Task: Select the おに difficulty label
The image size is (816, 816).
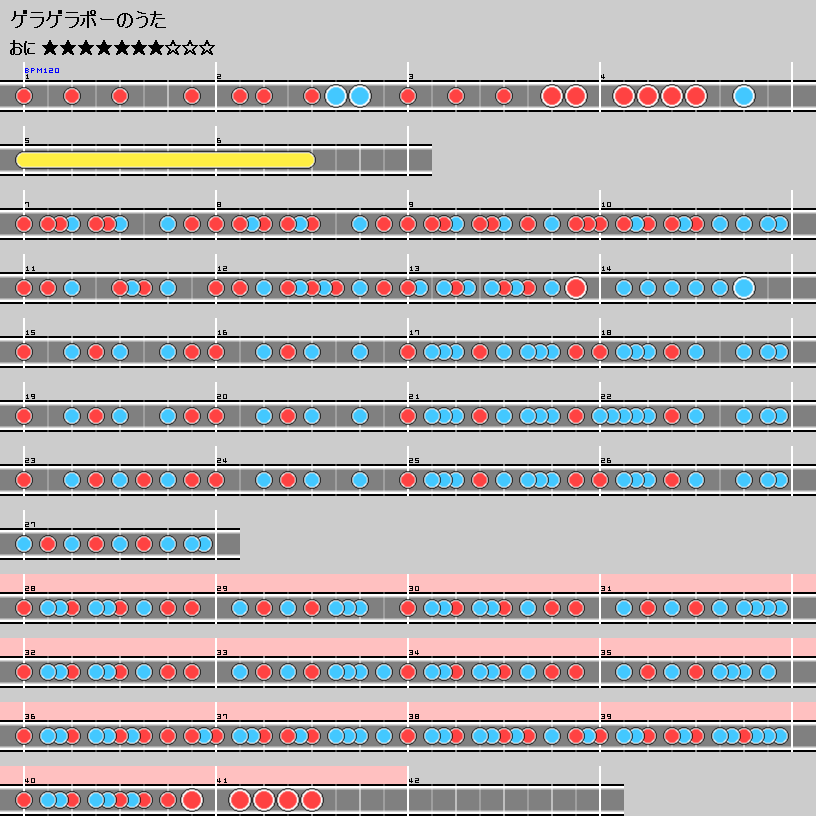Action: coord(22,48)
